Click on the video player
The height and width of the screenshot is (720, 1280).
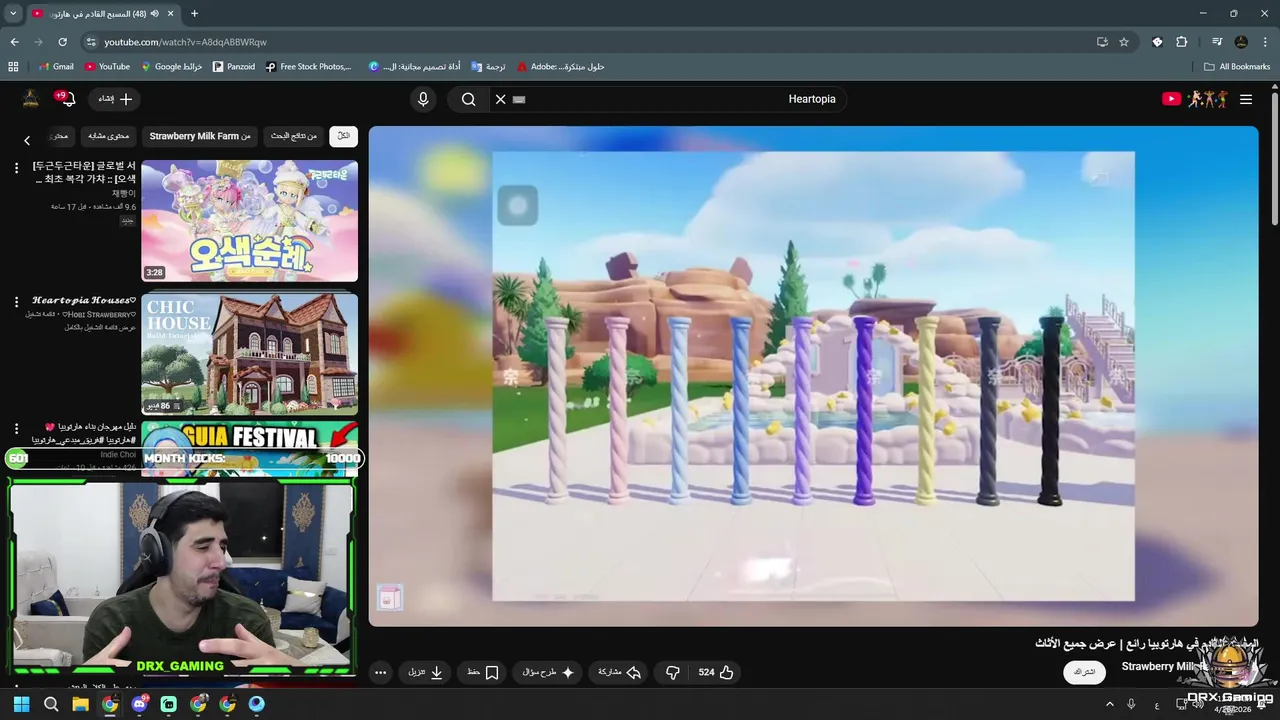pyautogui.click(x=813, y=376)
